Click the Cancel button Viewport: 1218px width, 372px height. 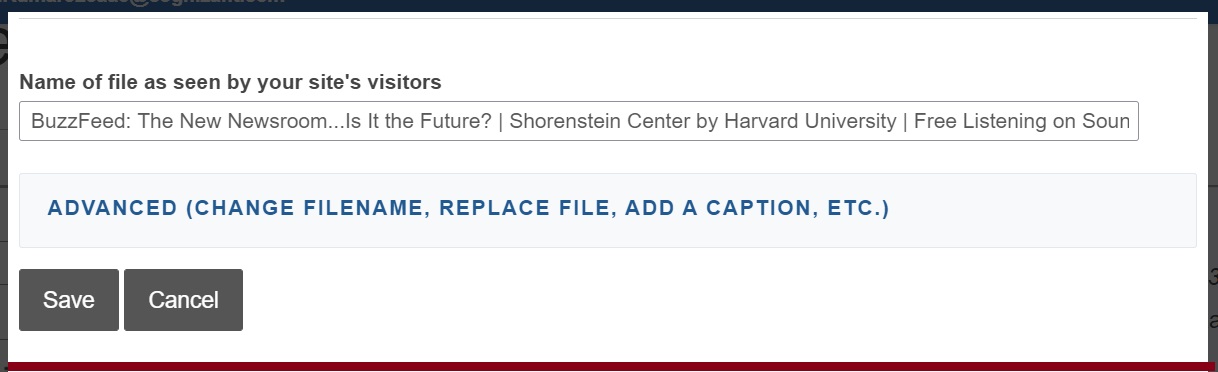pyautogui.click(x=183, y=300)
